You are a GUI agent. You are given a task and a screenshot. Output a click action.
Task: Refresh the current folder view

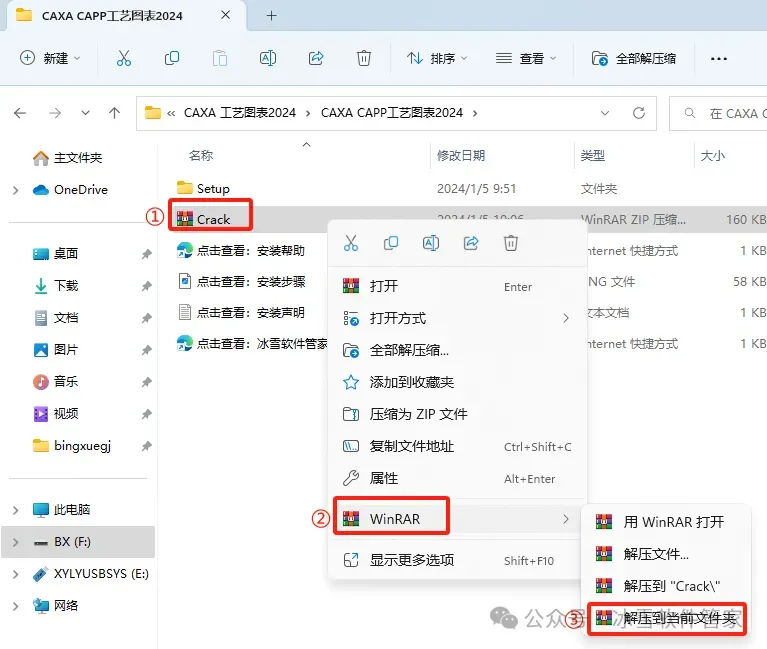[639, 113]
